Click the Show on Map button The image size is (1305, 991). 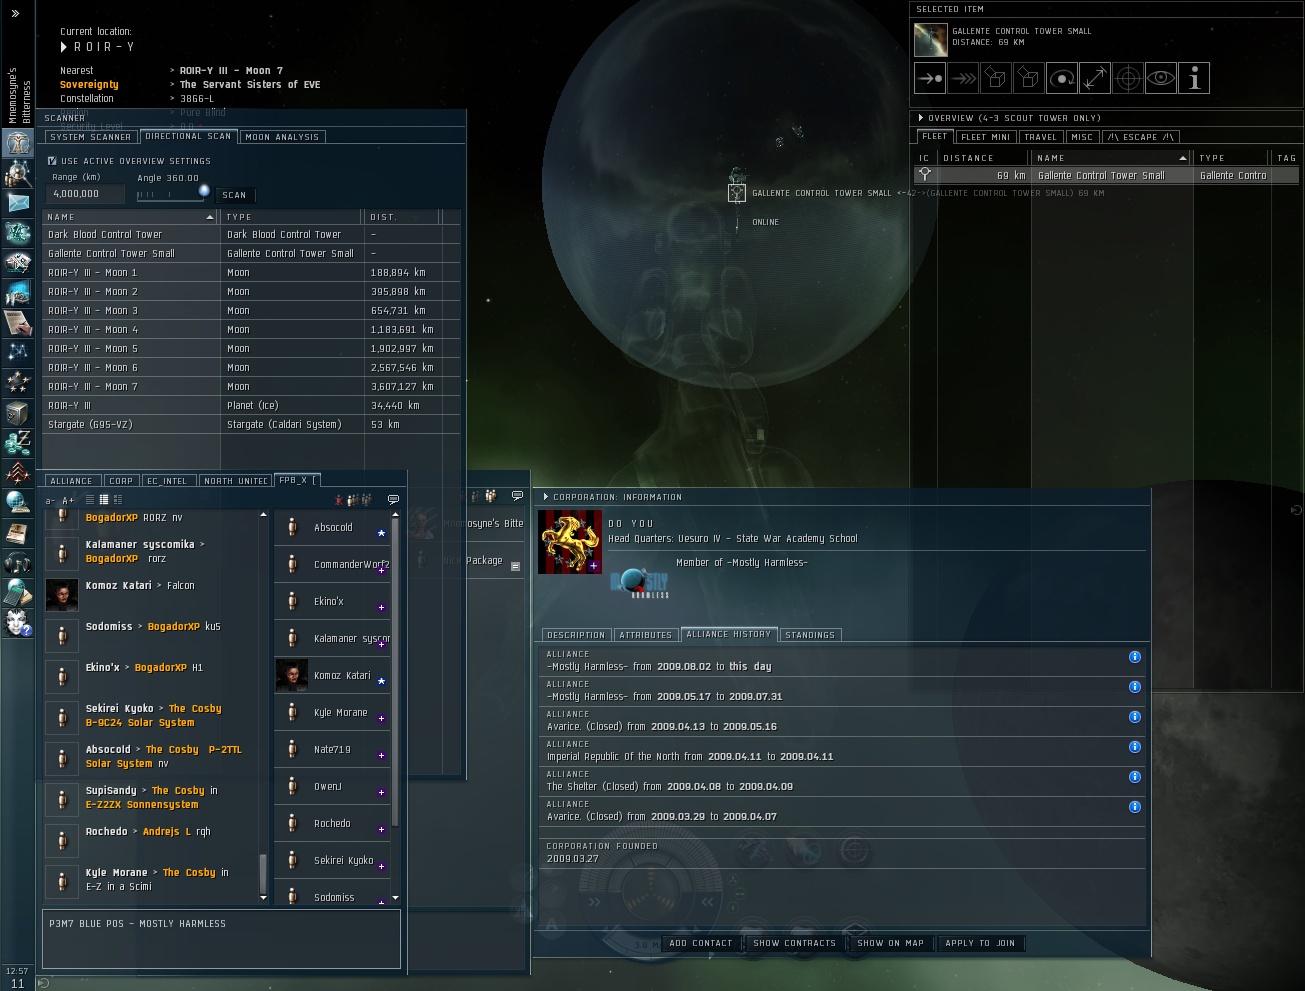point(889,943)
